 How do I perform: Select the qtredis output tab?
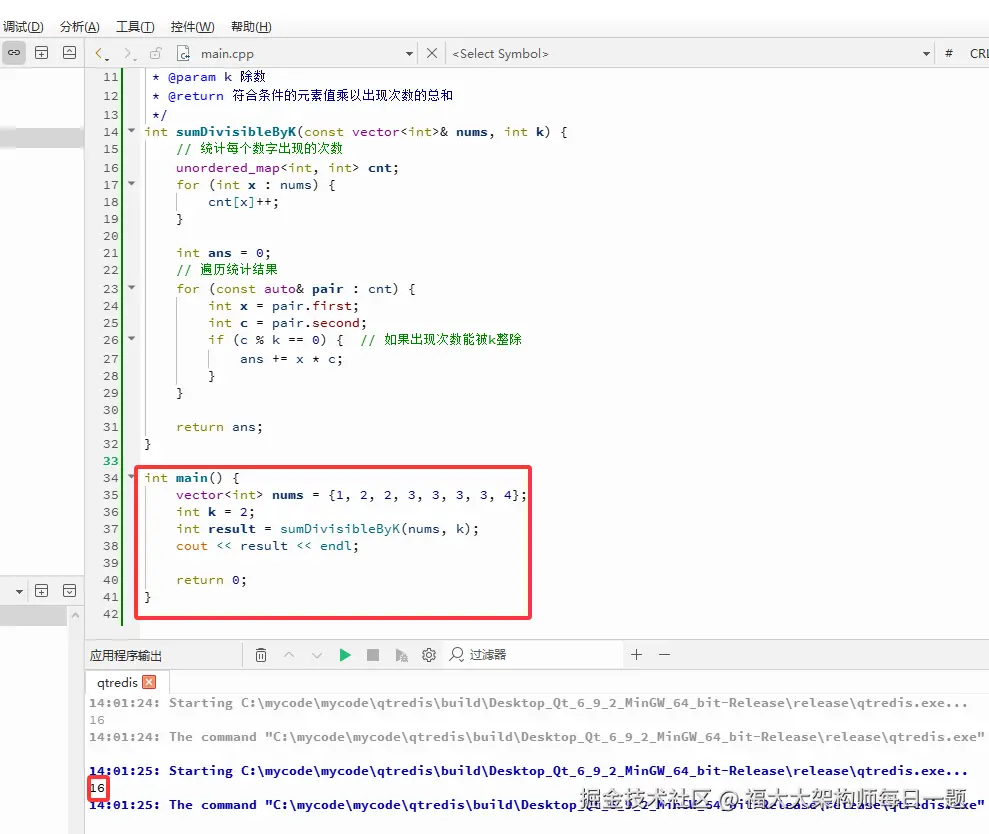pos(117,683)
